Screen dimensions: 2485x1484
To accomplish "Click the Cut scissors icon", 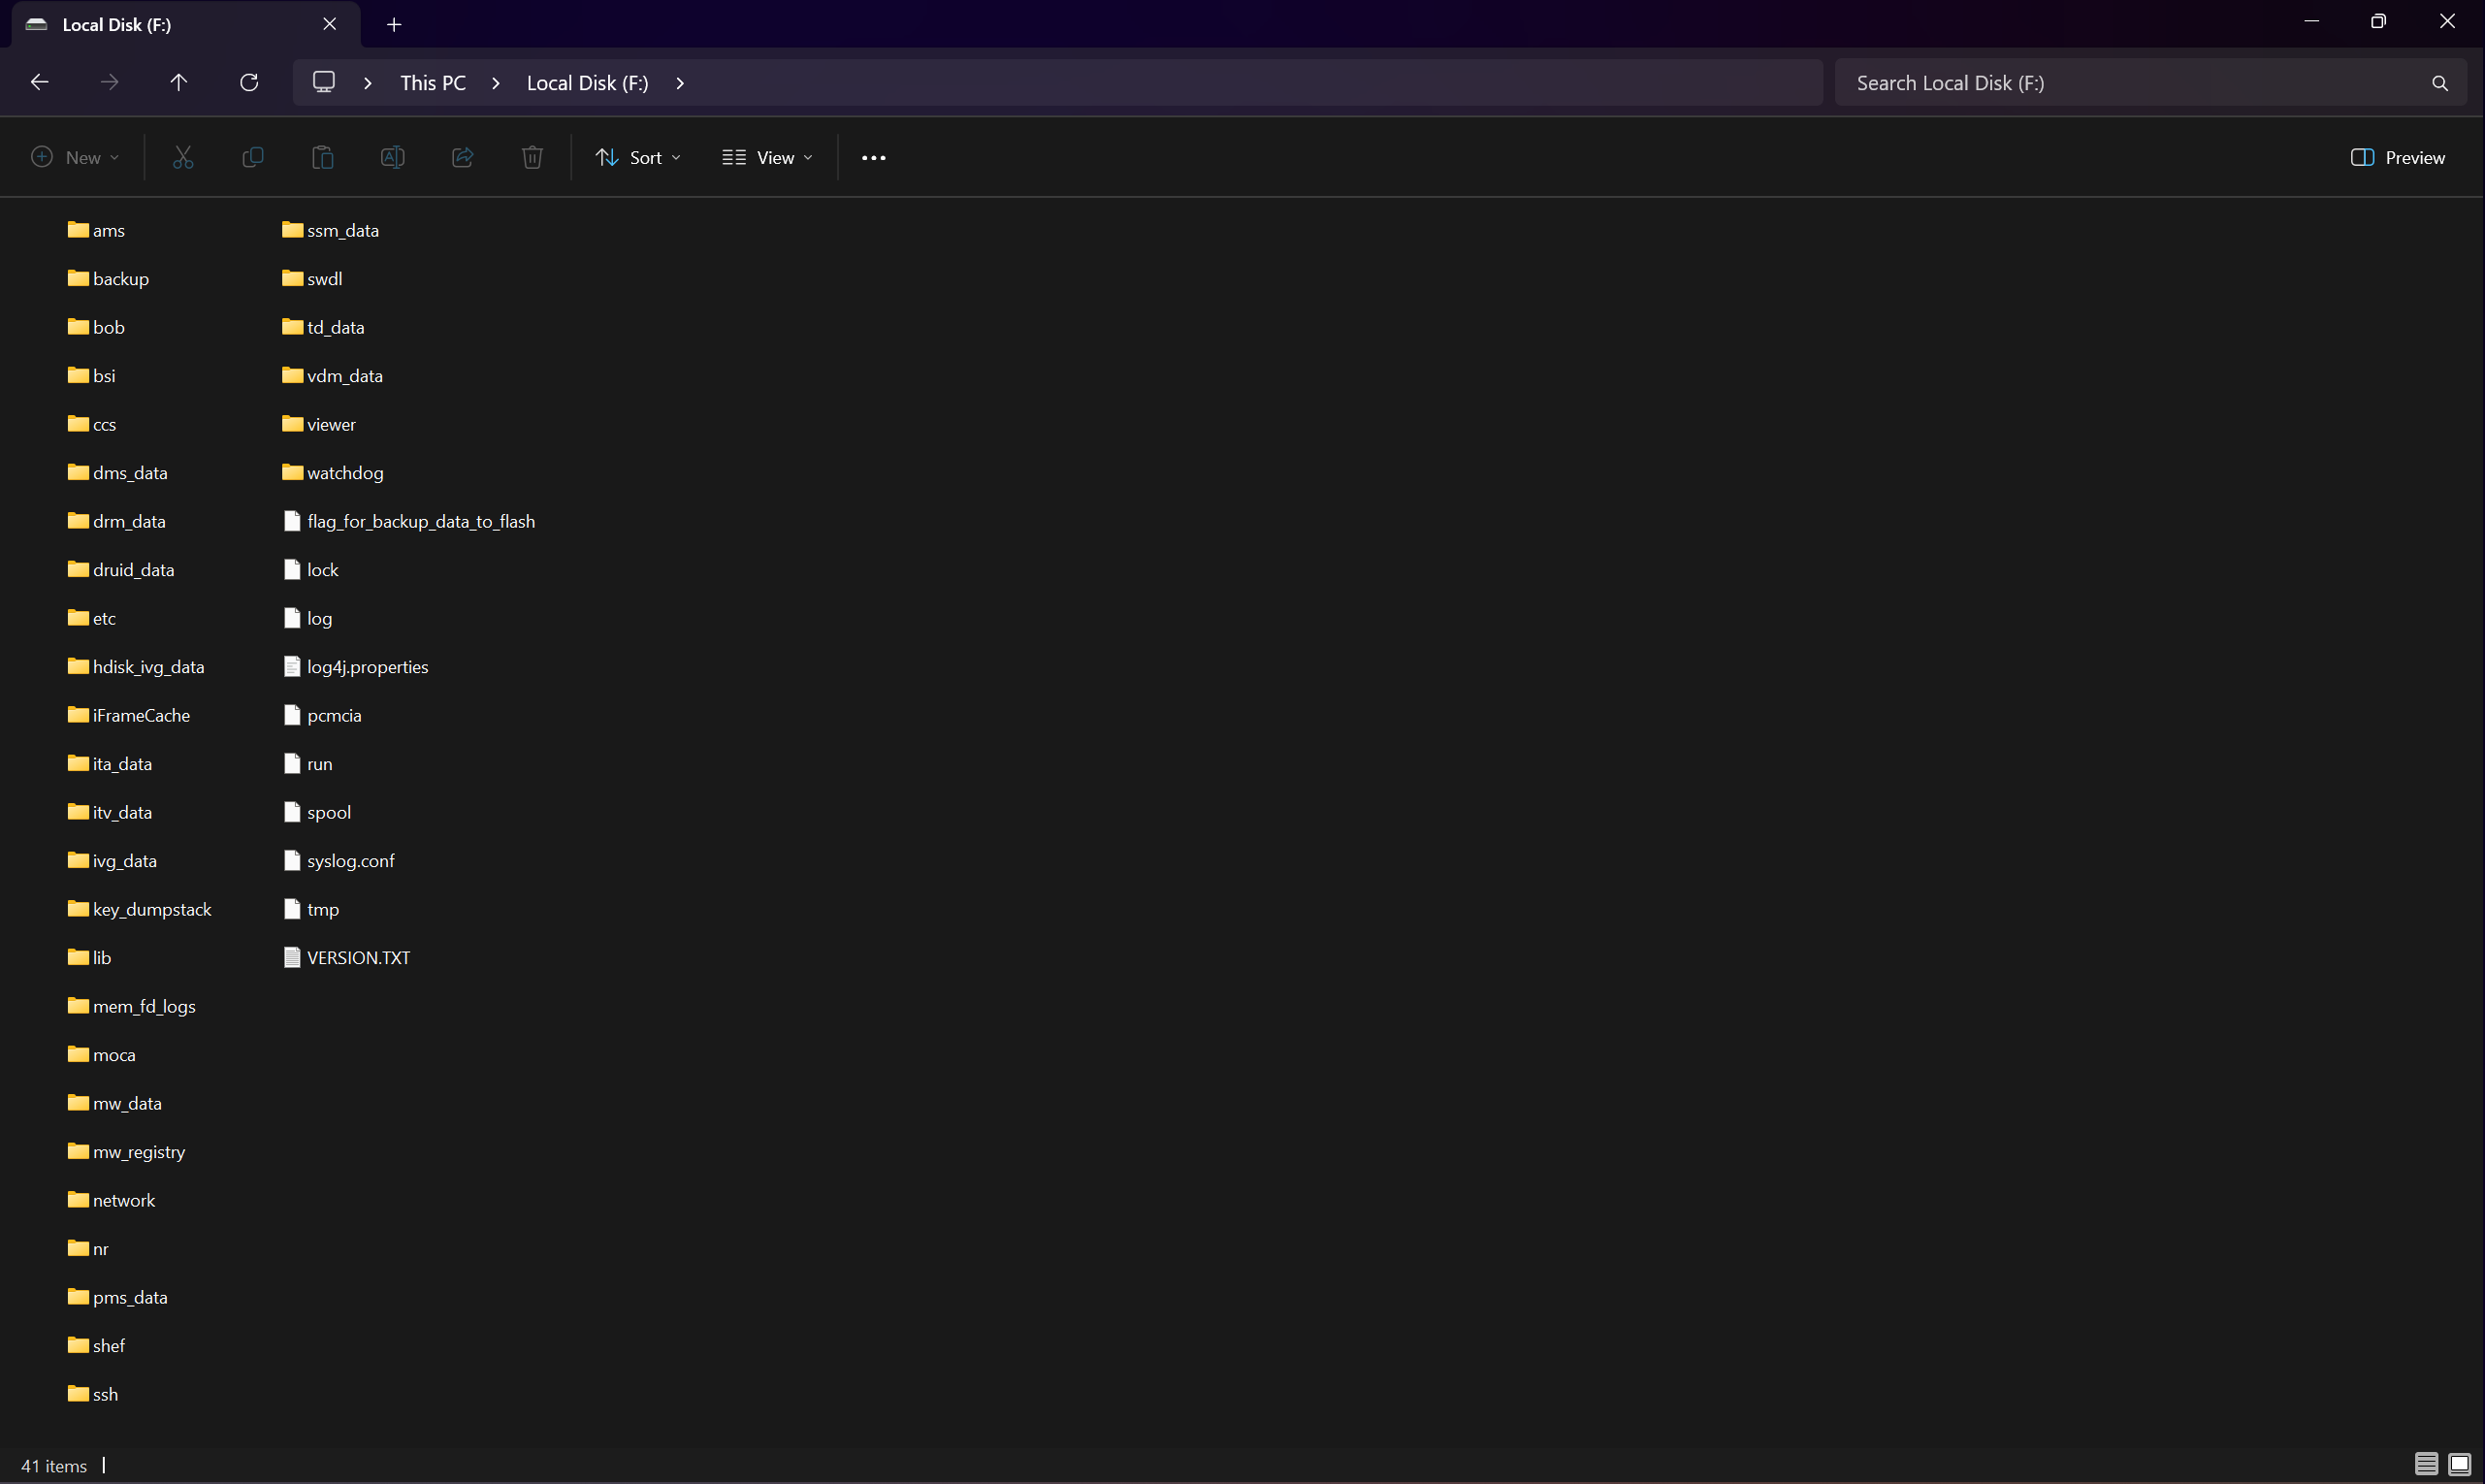I will pyautogui.click(x=183, y=158).
